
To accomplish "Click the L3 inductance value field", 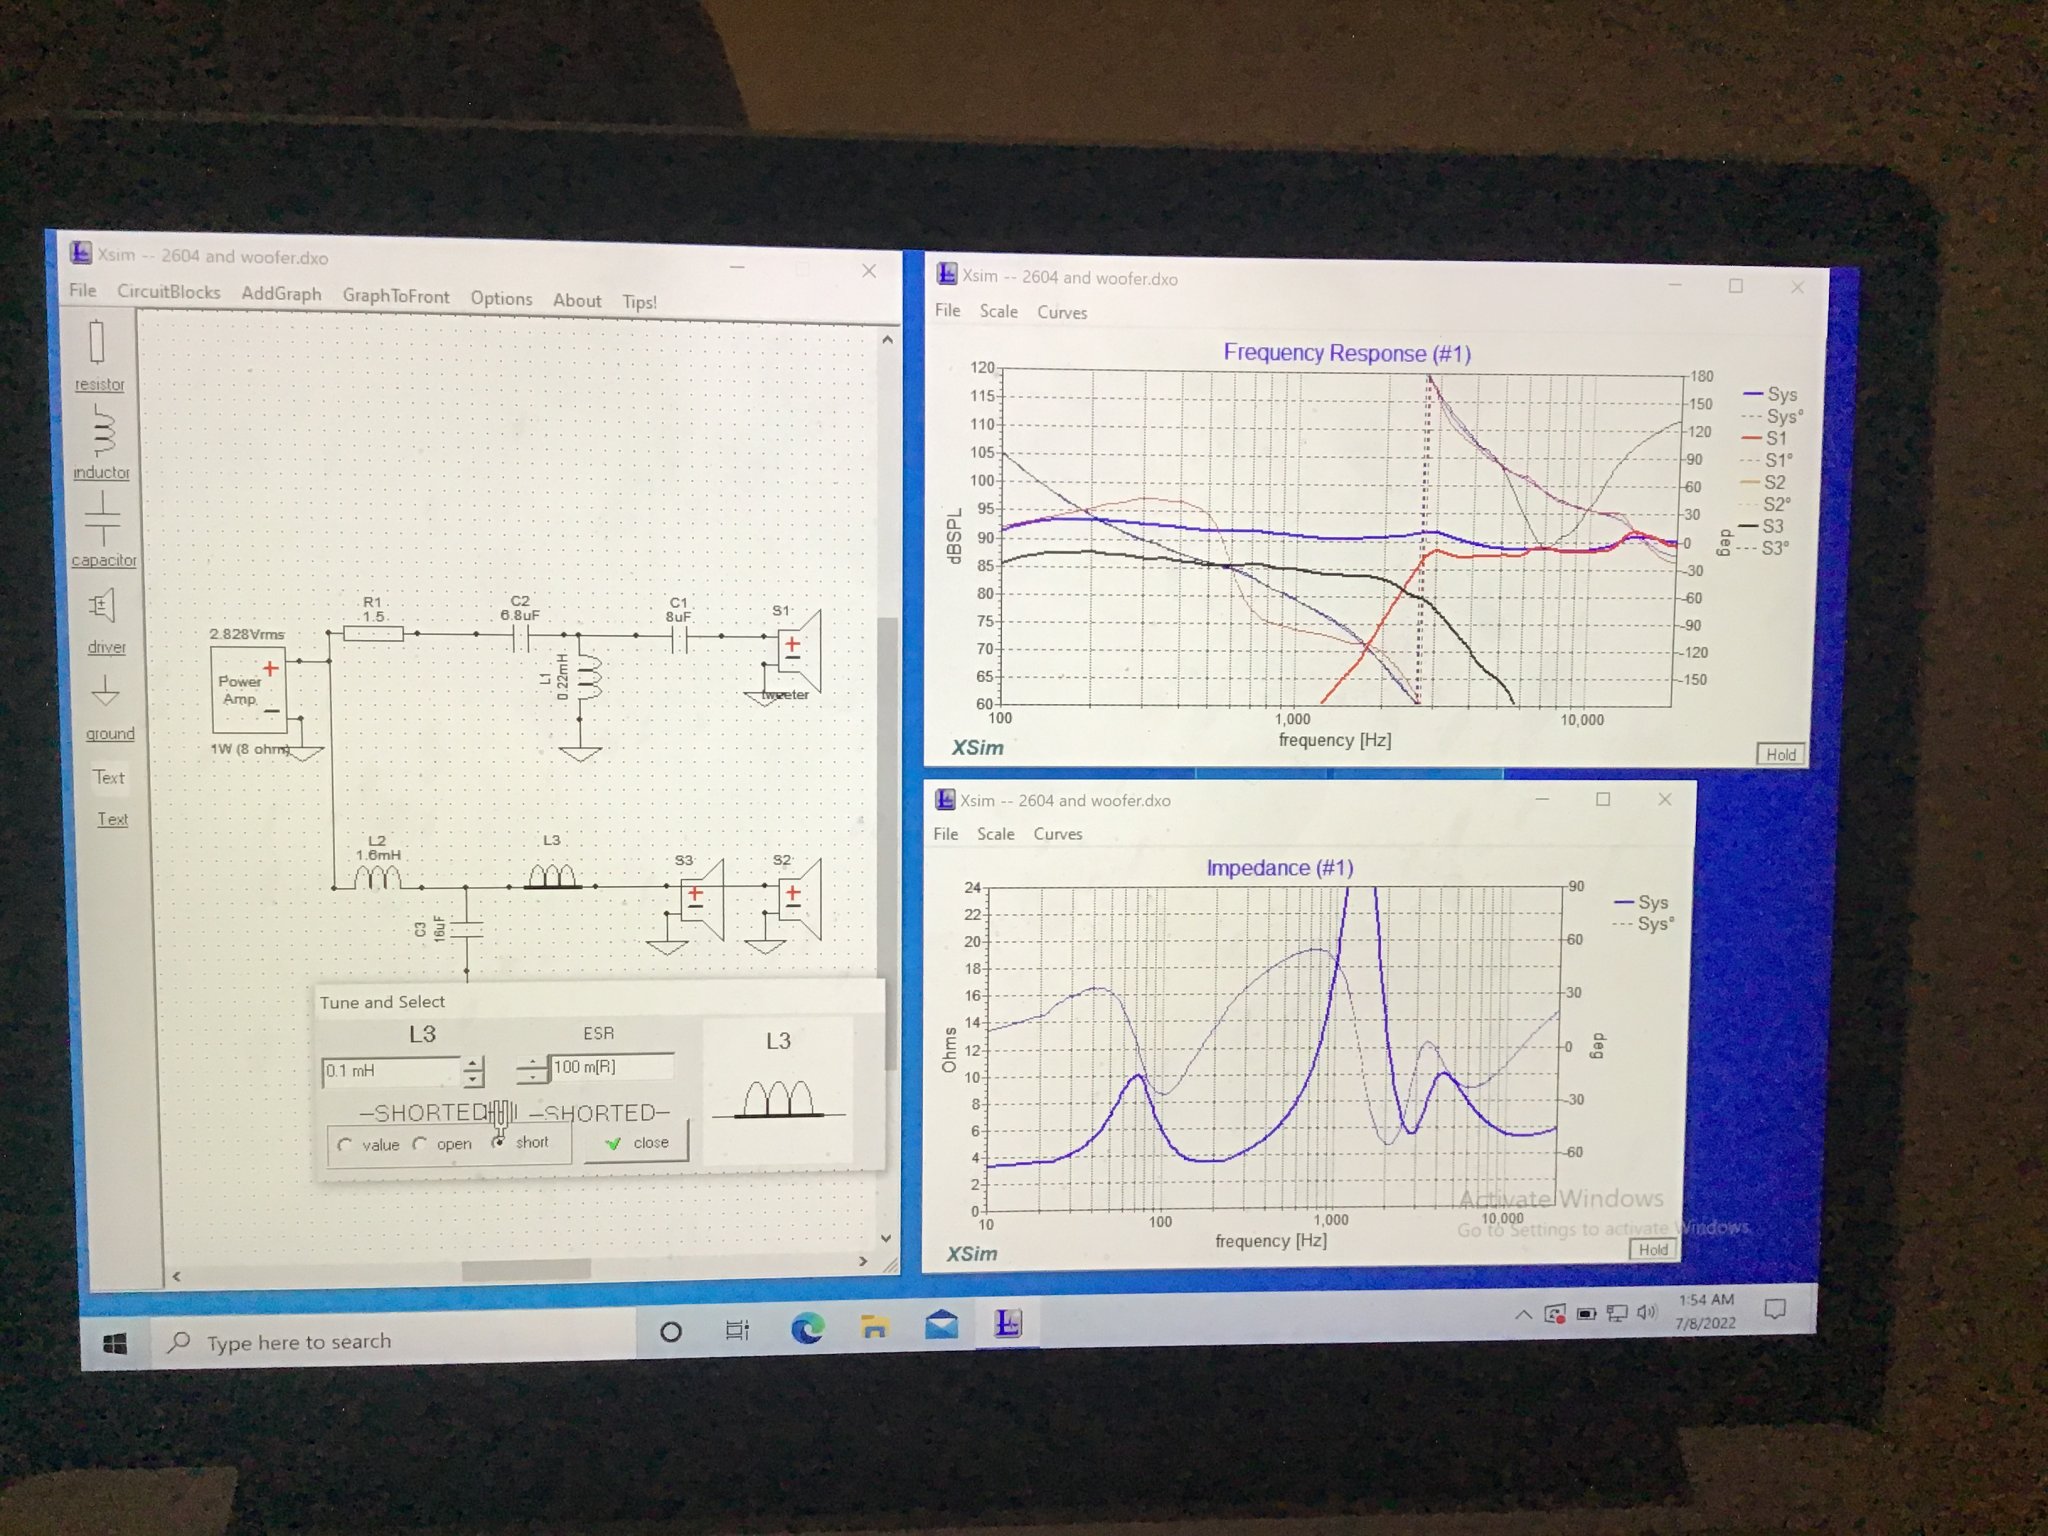I will pos(392,1071).
